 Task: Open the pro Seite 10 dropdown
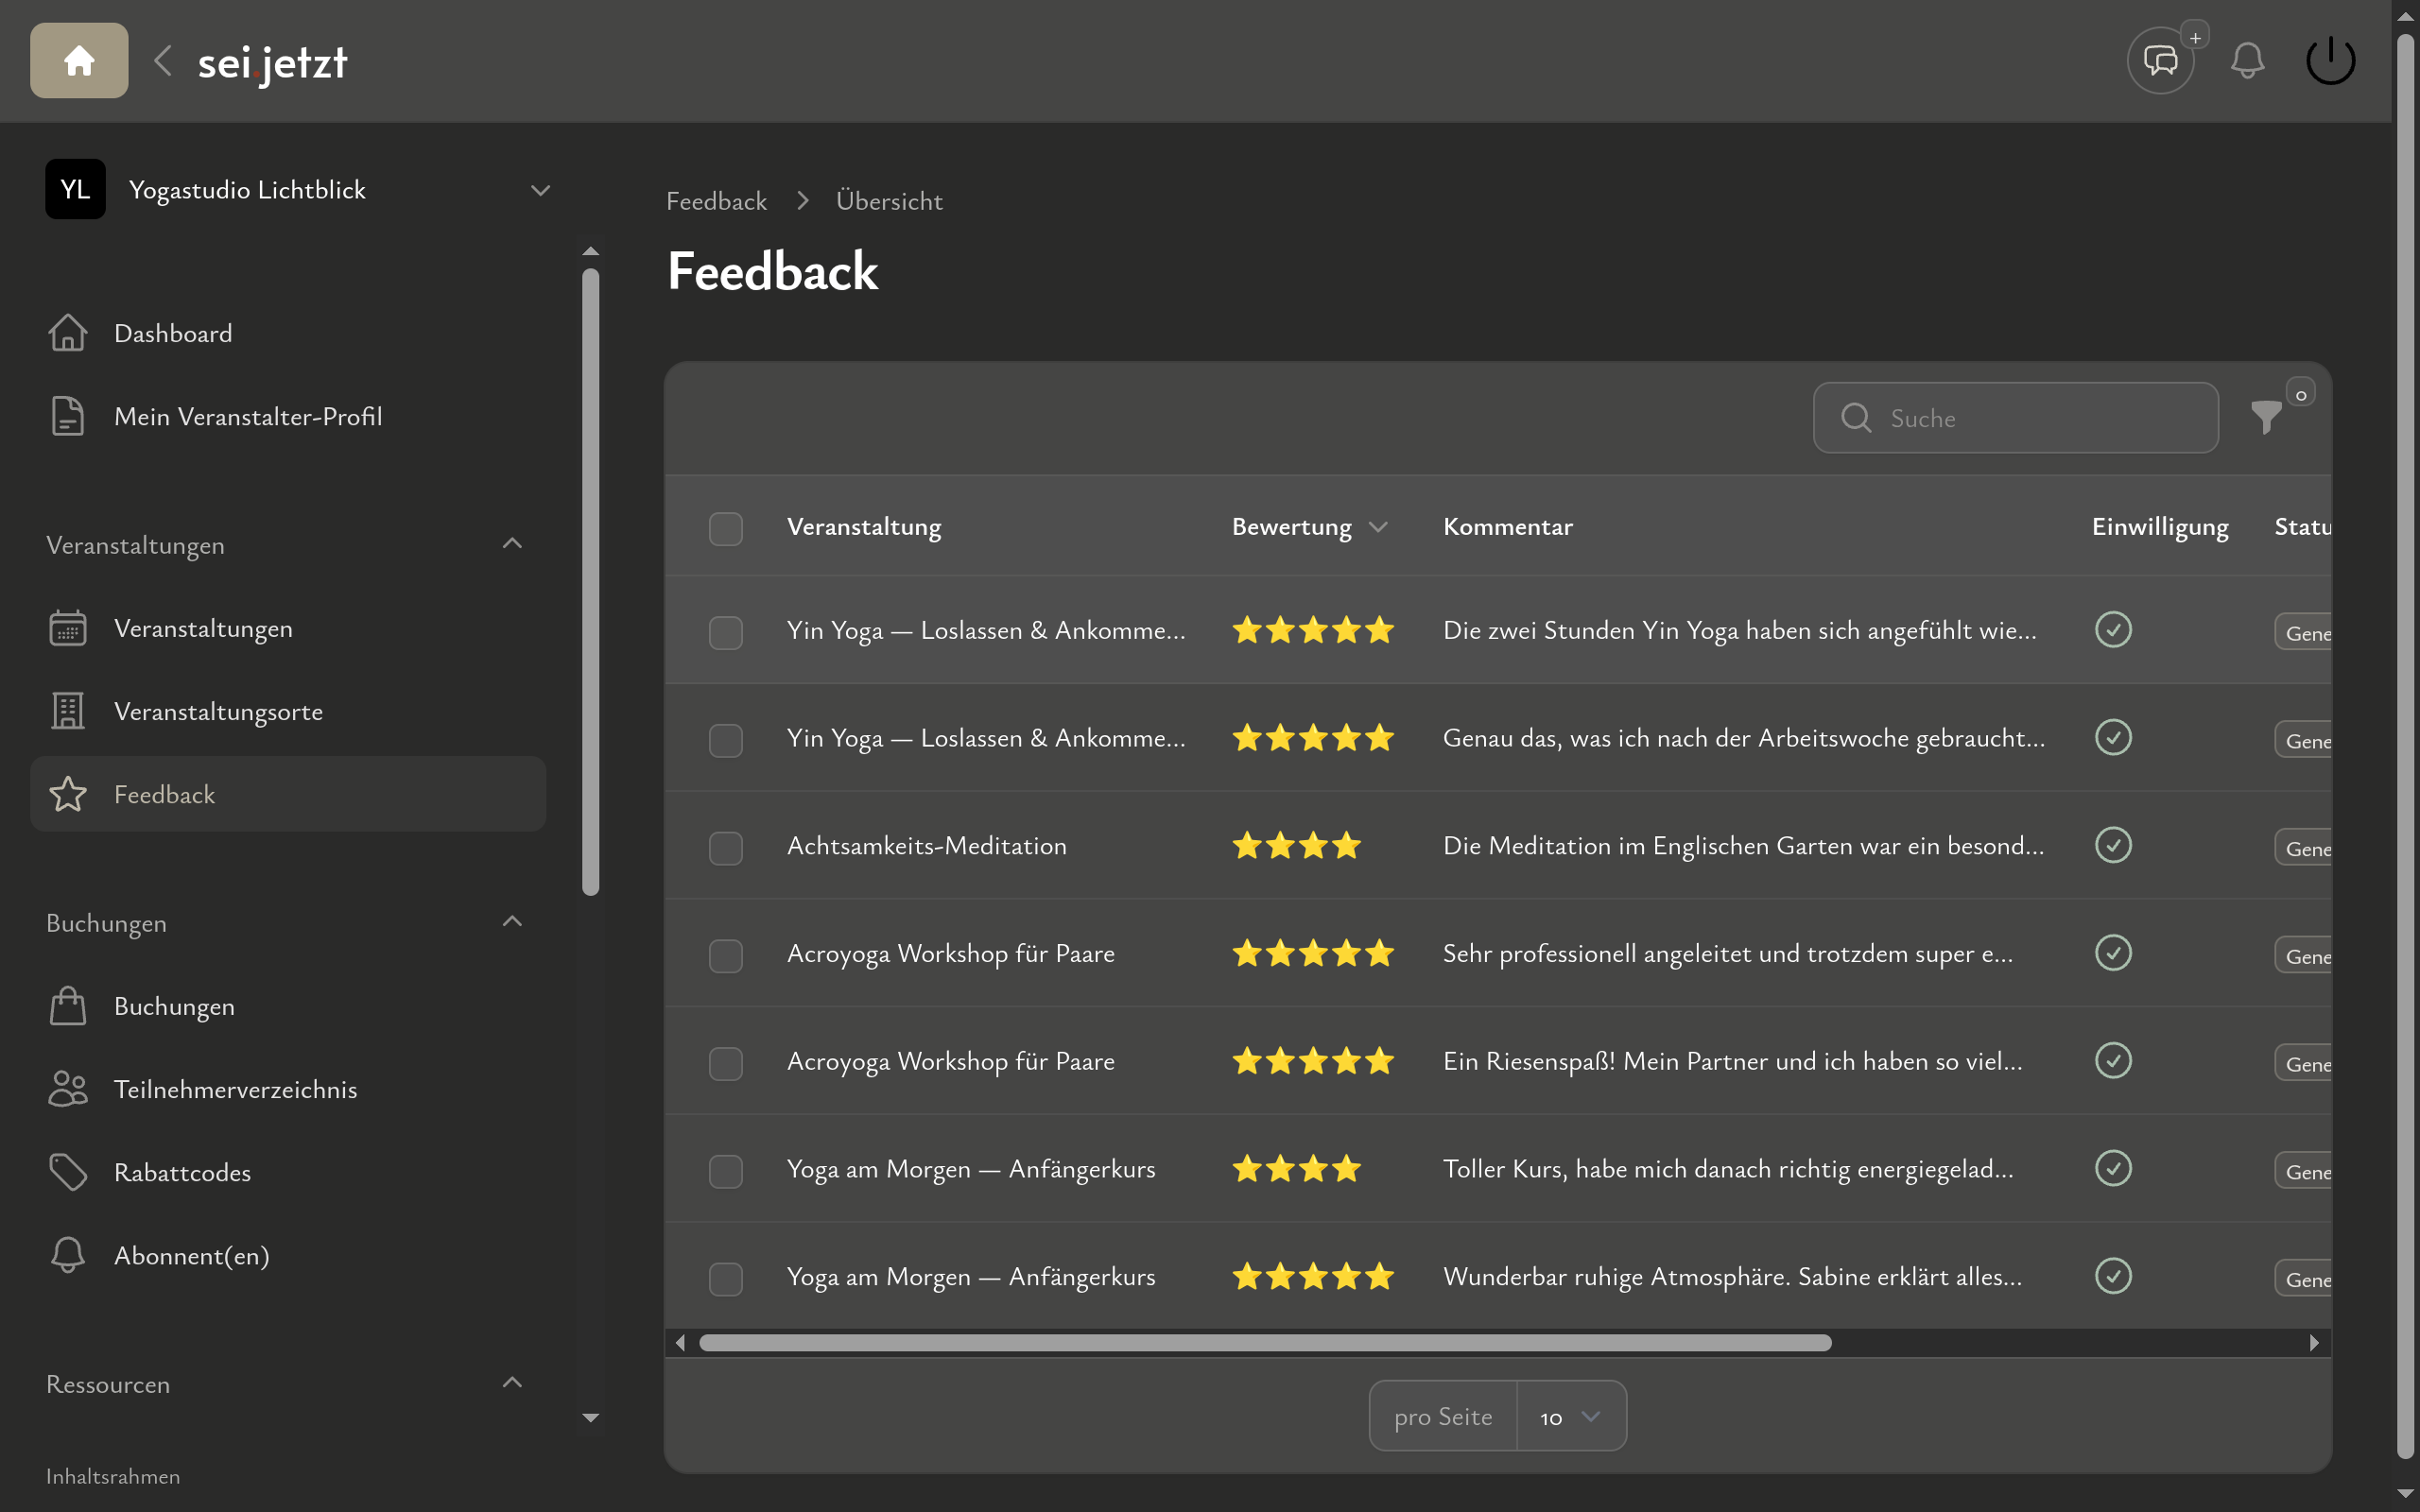[1570, 1416]
